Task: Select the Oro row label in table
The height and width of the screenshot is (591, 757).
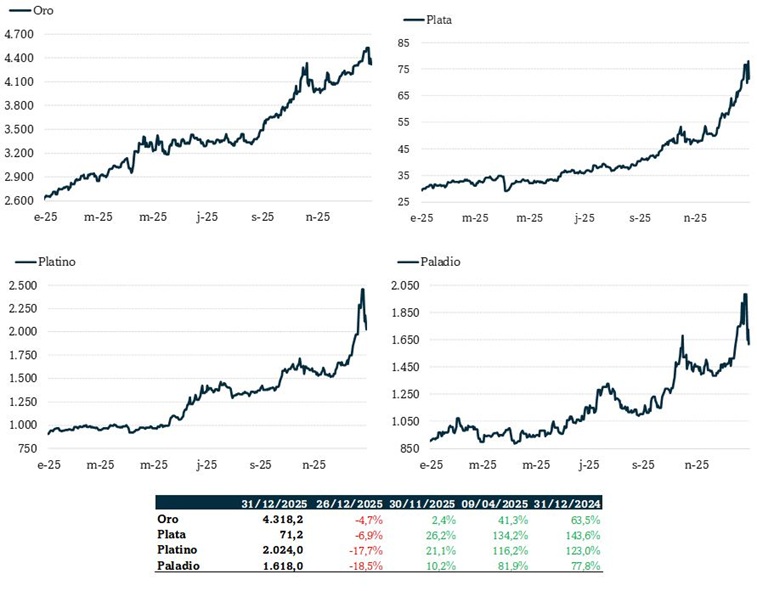Action: [168, 519]
